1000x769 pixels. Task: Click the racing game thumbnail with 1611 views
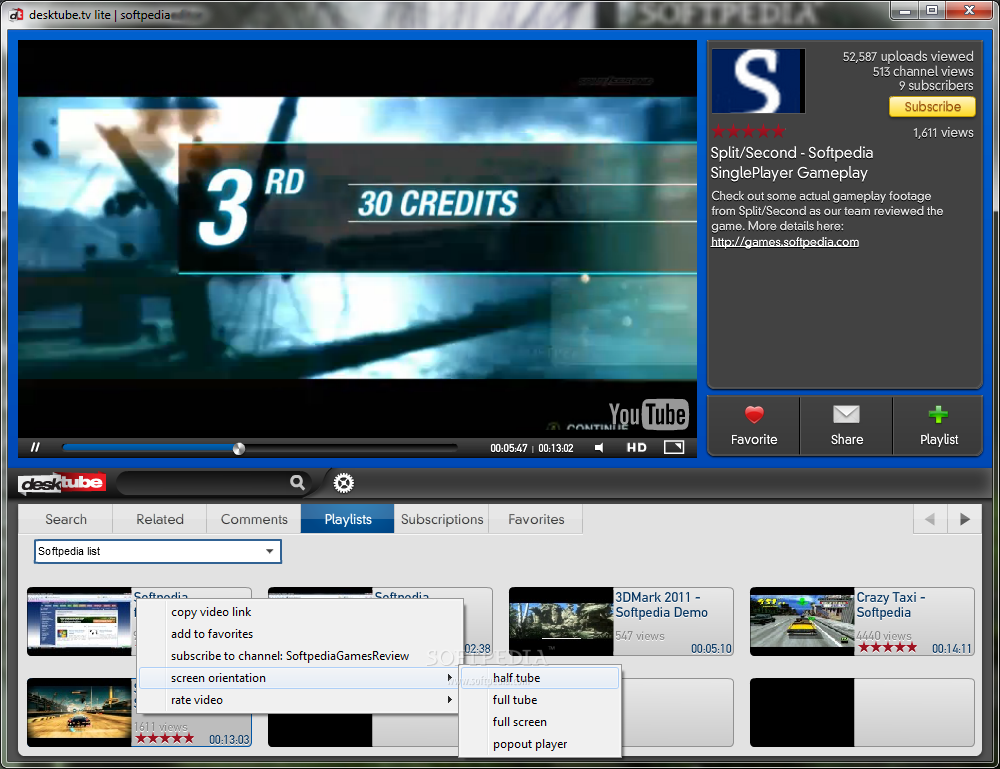pyautogui.click(x=79, y=712)
